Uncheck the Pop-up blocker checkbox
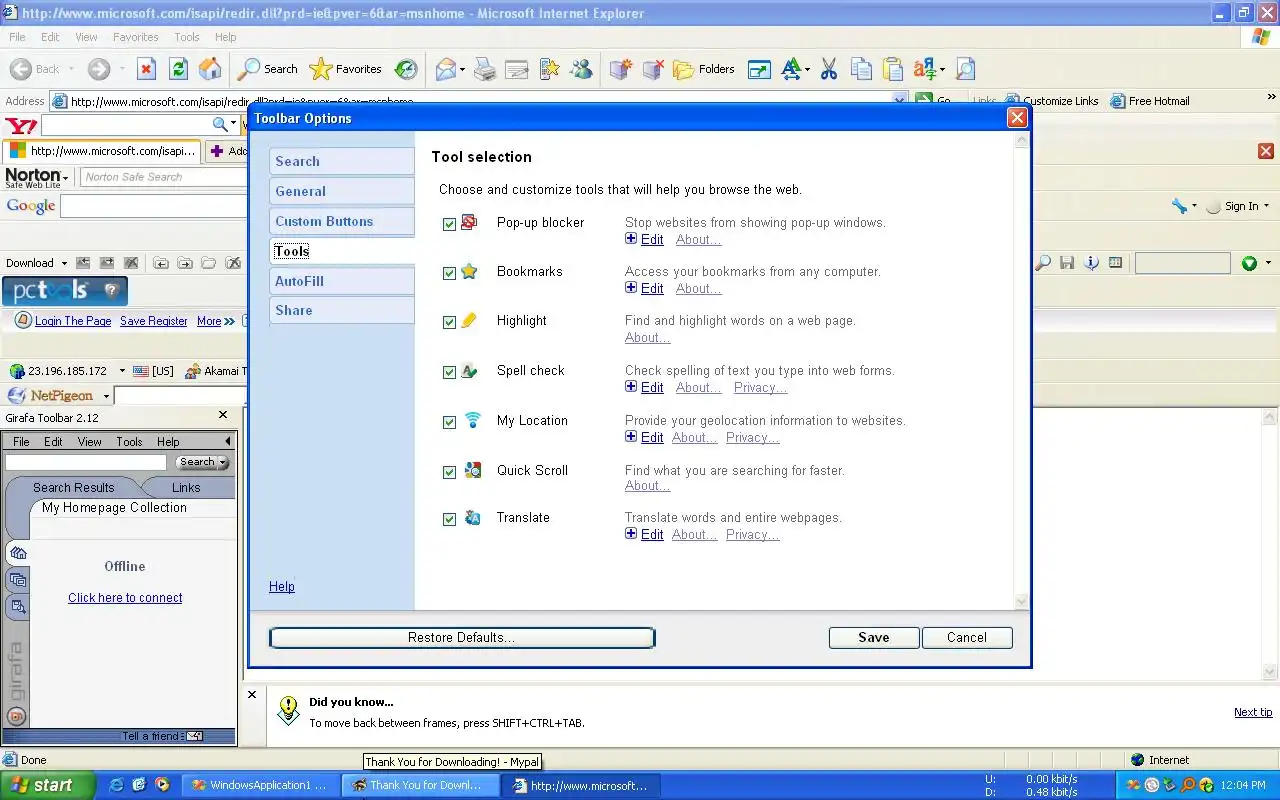1280x800 pixels. point(450,224)
